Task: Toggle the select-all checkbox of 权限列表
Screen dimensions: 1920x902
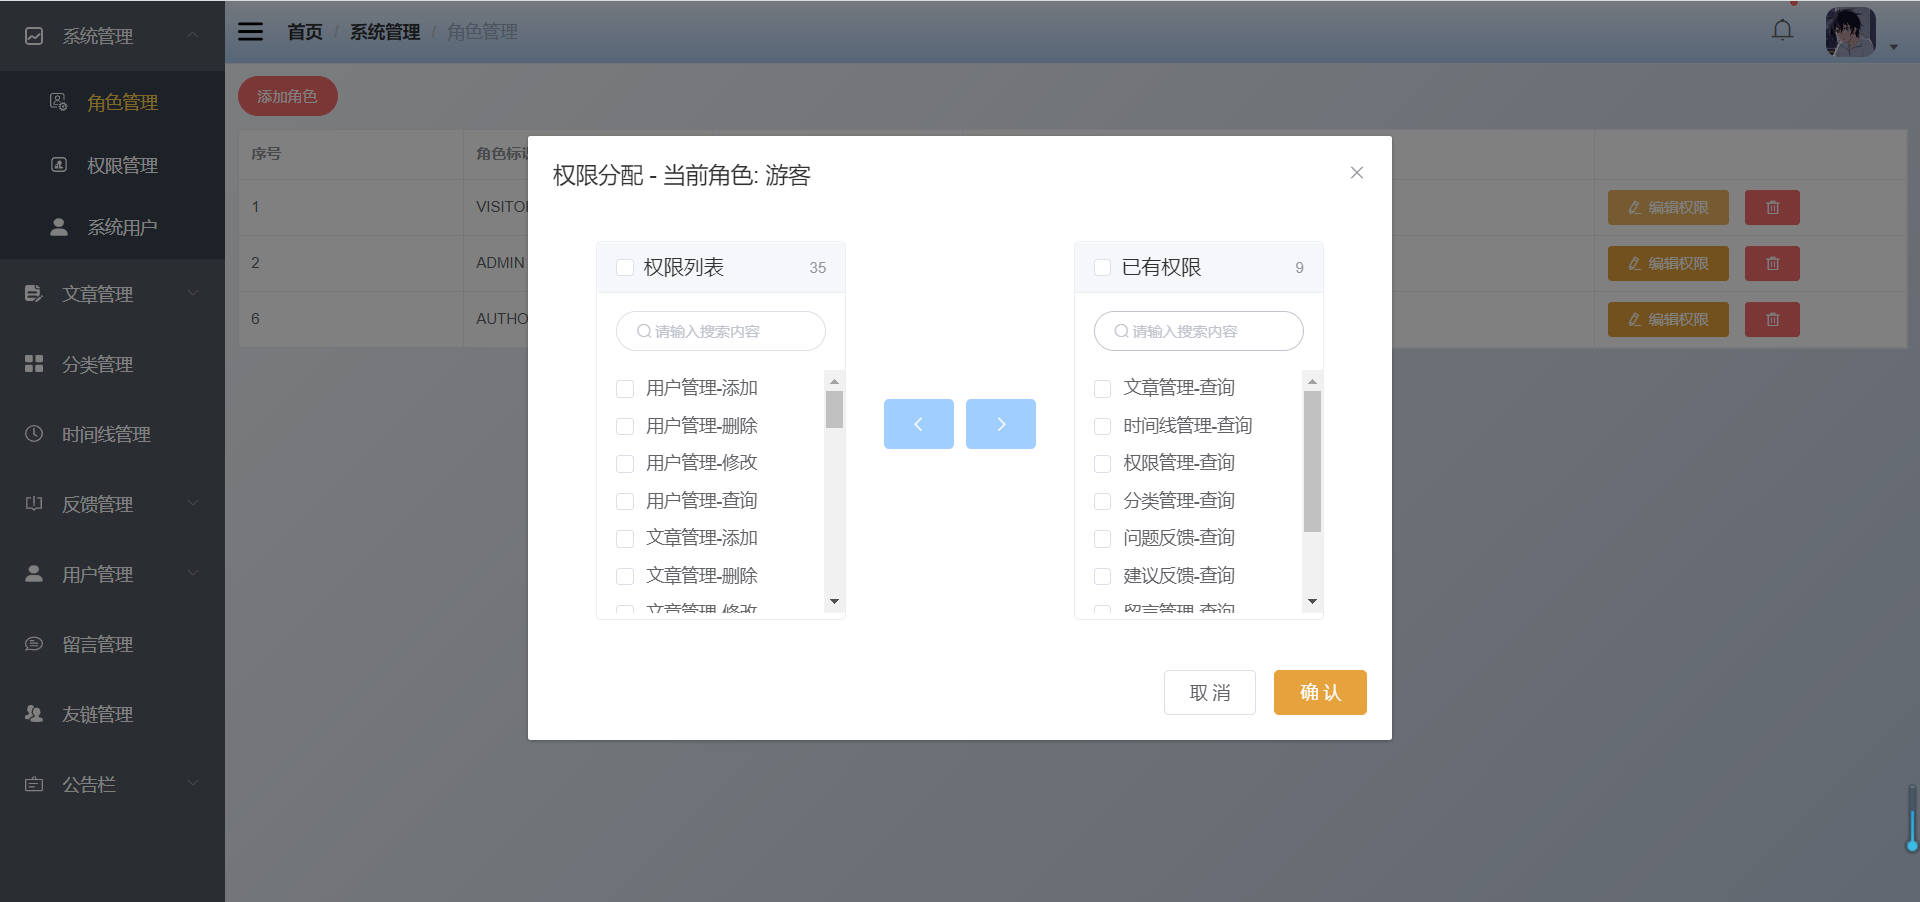Action: pos(625,267)
